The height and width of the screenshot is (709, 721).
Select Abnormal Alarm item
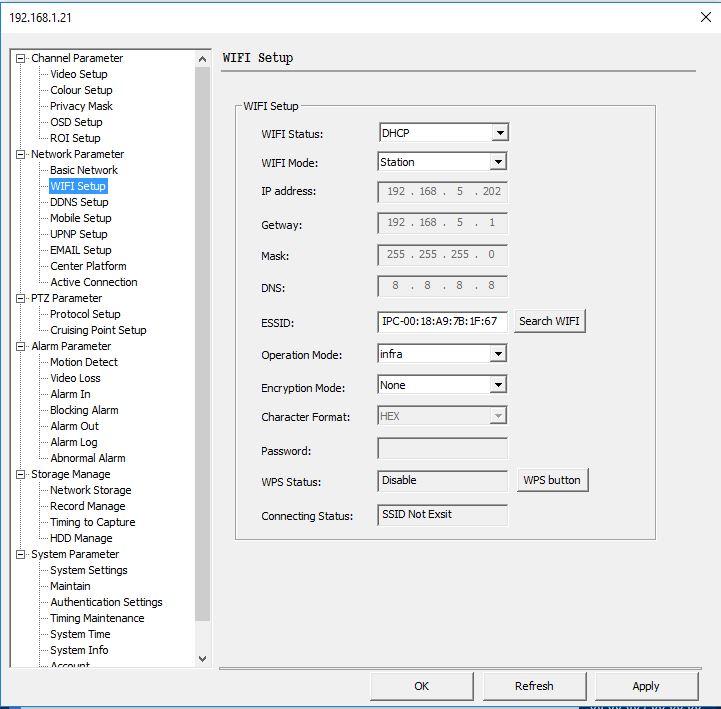(x=88, y=458)
